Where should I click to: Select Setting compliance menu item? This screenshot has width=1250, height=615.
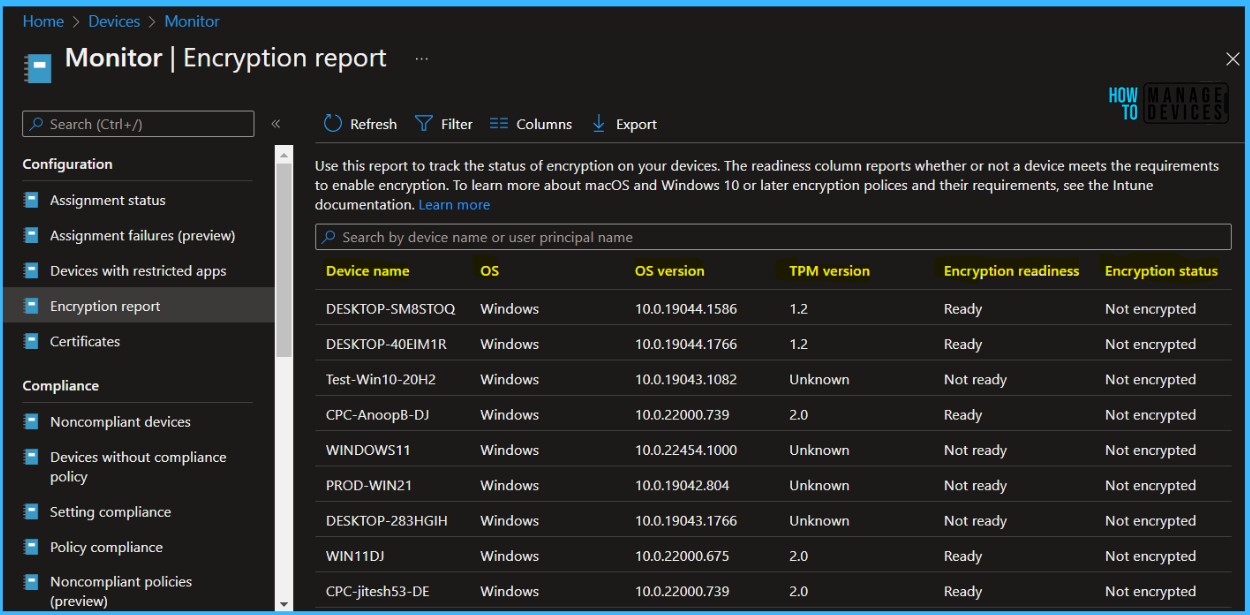[110, 512]
